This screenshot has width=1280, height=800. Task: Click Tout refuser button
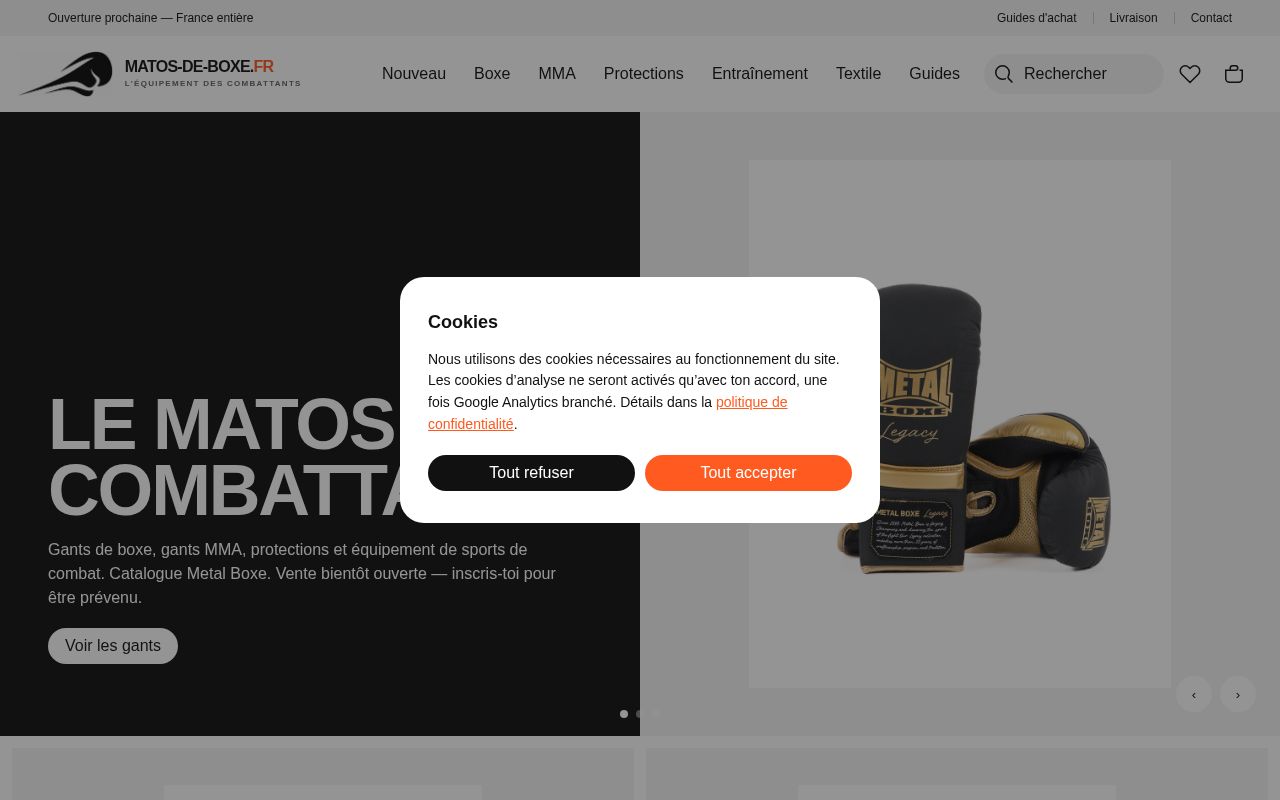[531, 473]
